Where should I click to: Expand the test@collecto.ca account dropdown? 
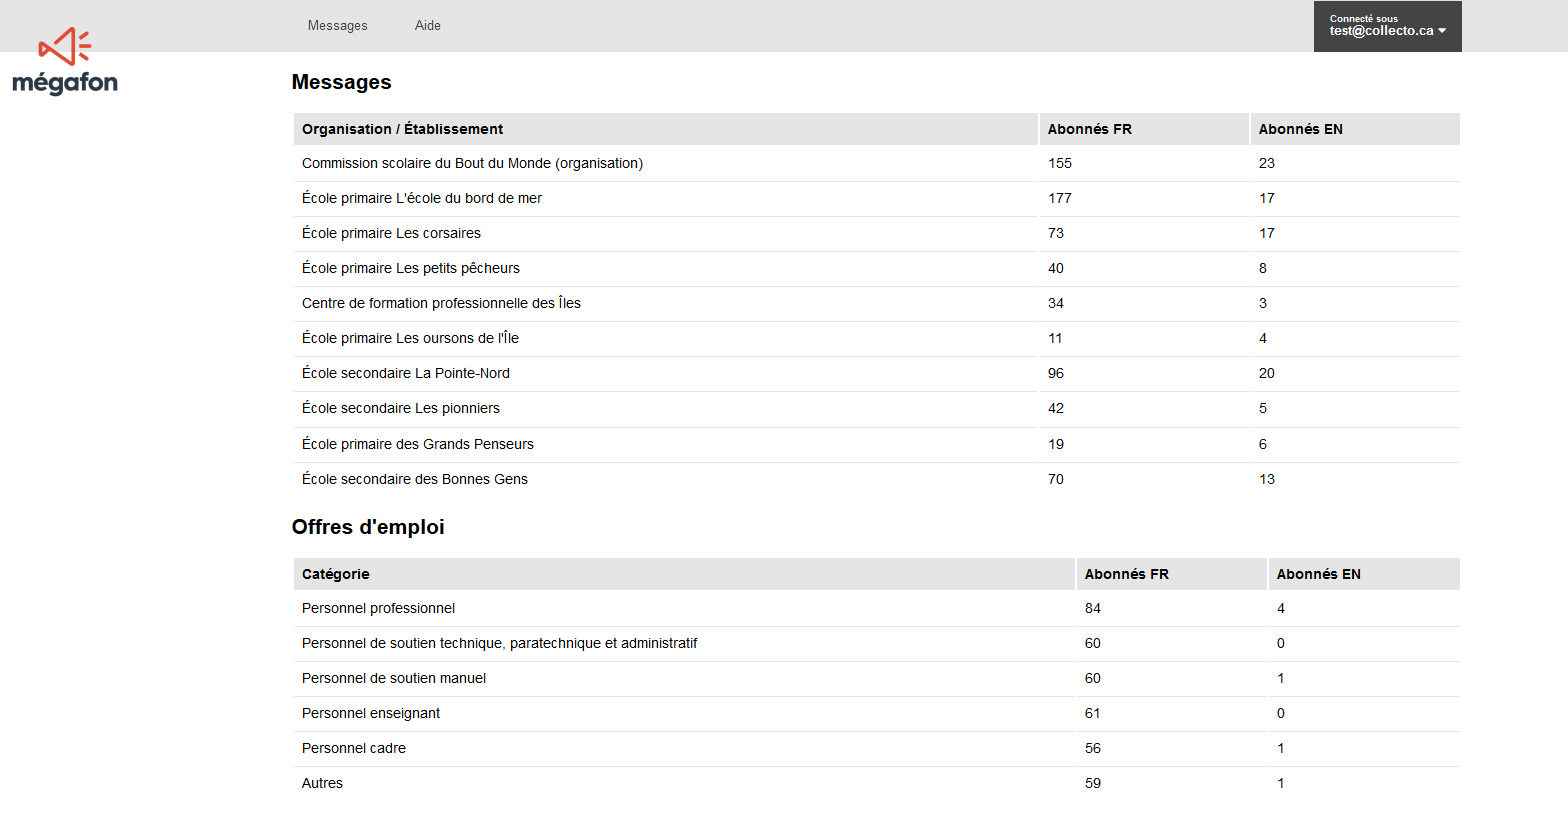point(1388,26)
